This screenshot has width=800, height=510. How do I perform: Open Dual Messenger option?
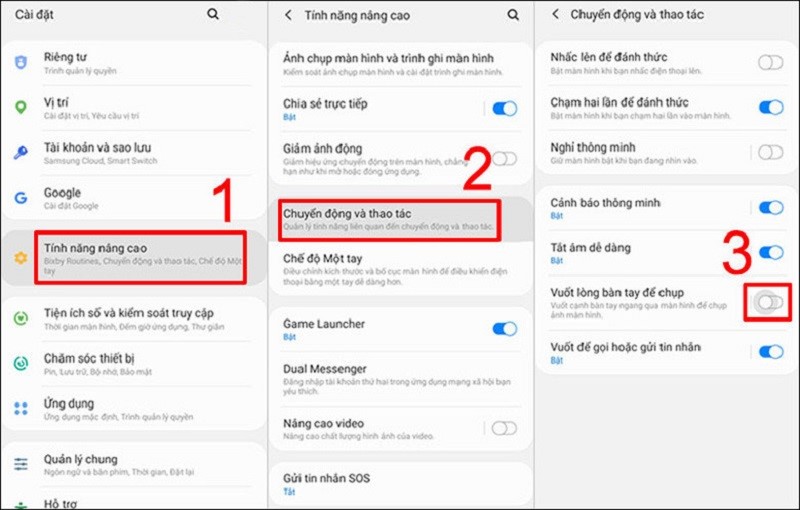point(401,379)
